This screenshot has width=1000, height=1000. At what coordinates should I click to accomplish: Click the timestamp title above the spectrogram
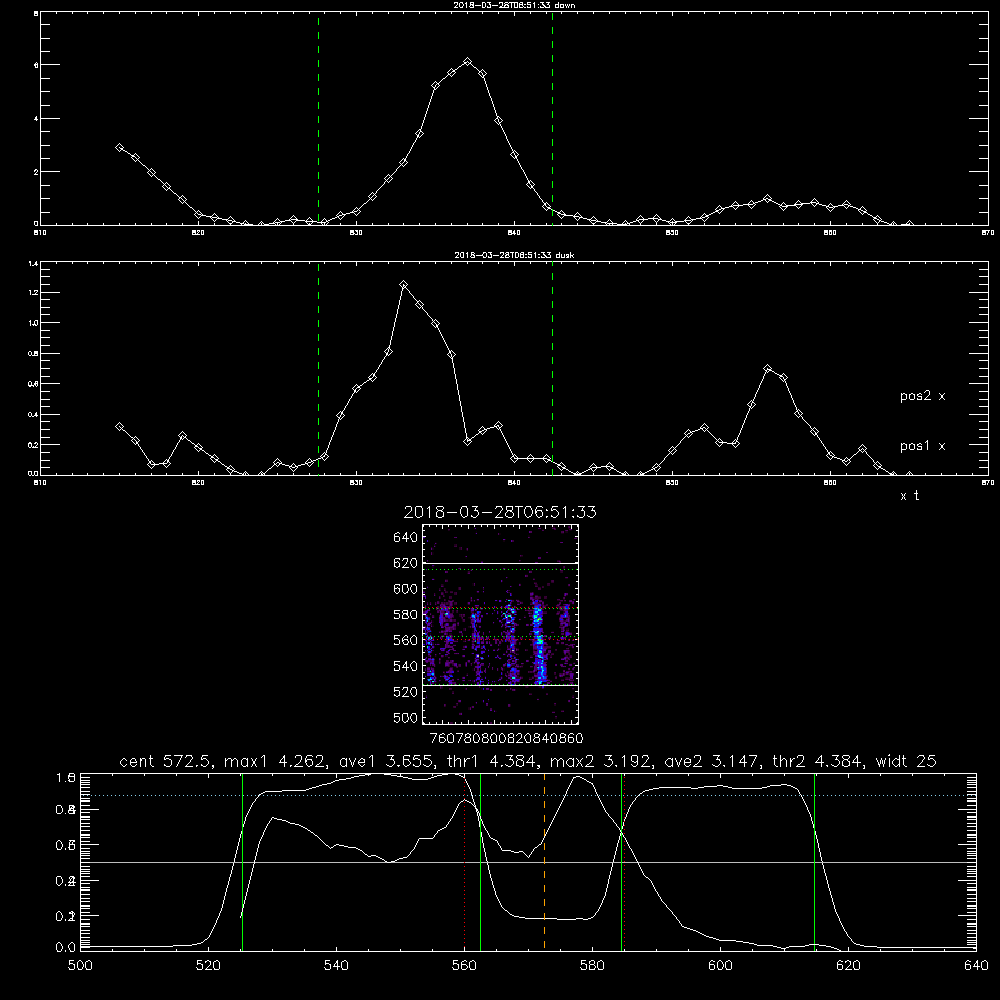[500, 512]
